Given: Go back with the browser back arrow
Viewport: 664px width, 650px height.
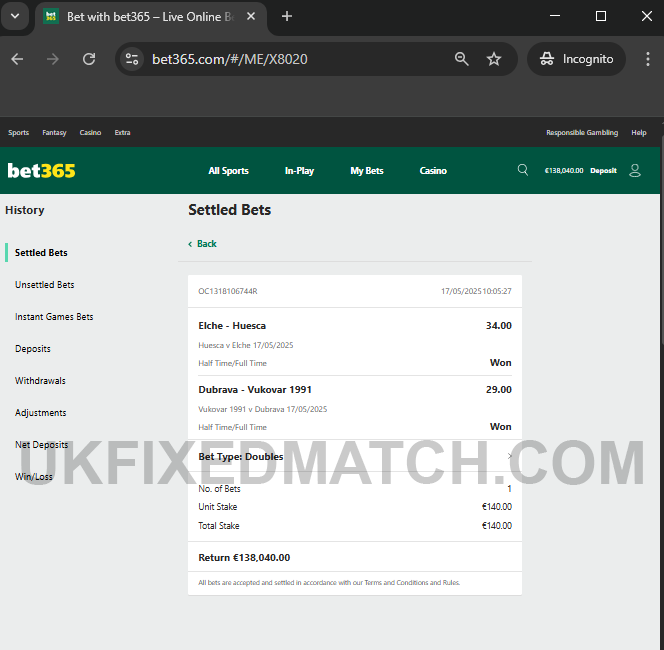Looking at the screenshot, I should (17, 59).
